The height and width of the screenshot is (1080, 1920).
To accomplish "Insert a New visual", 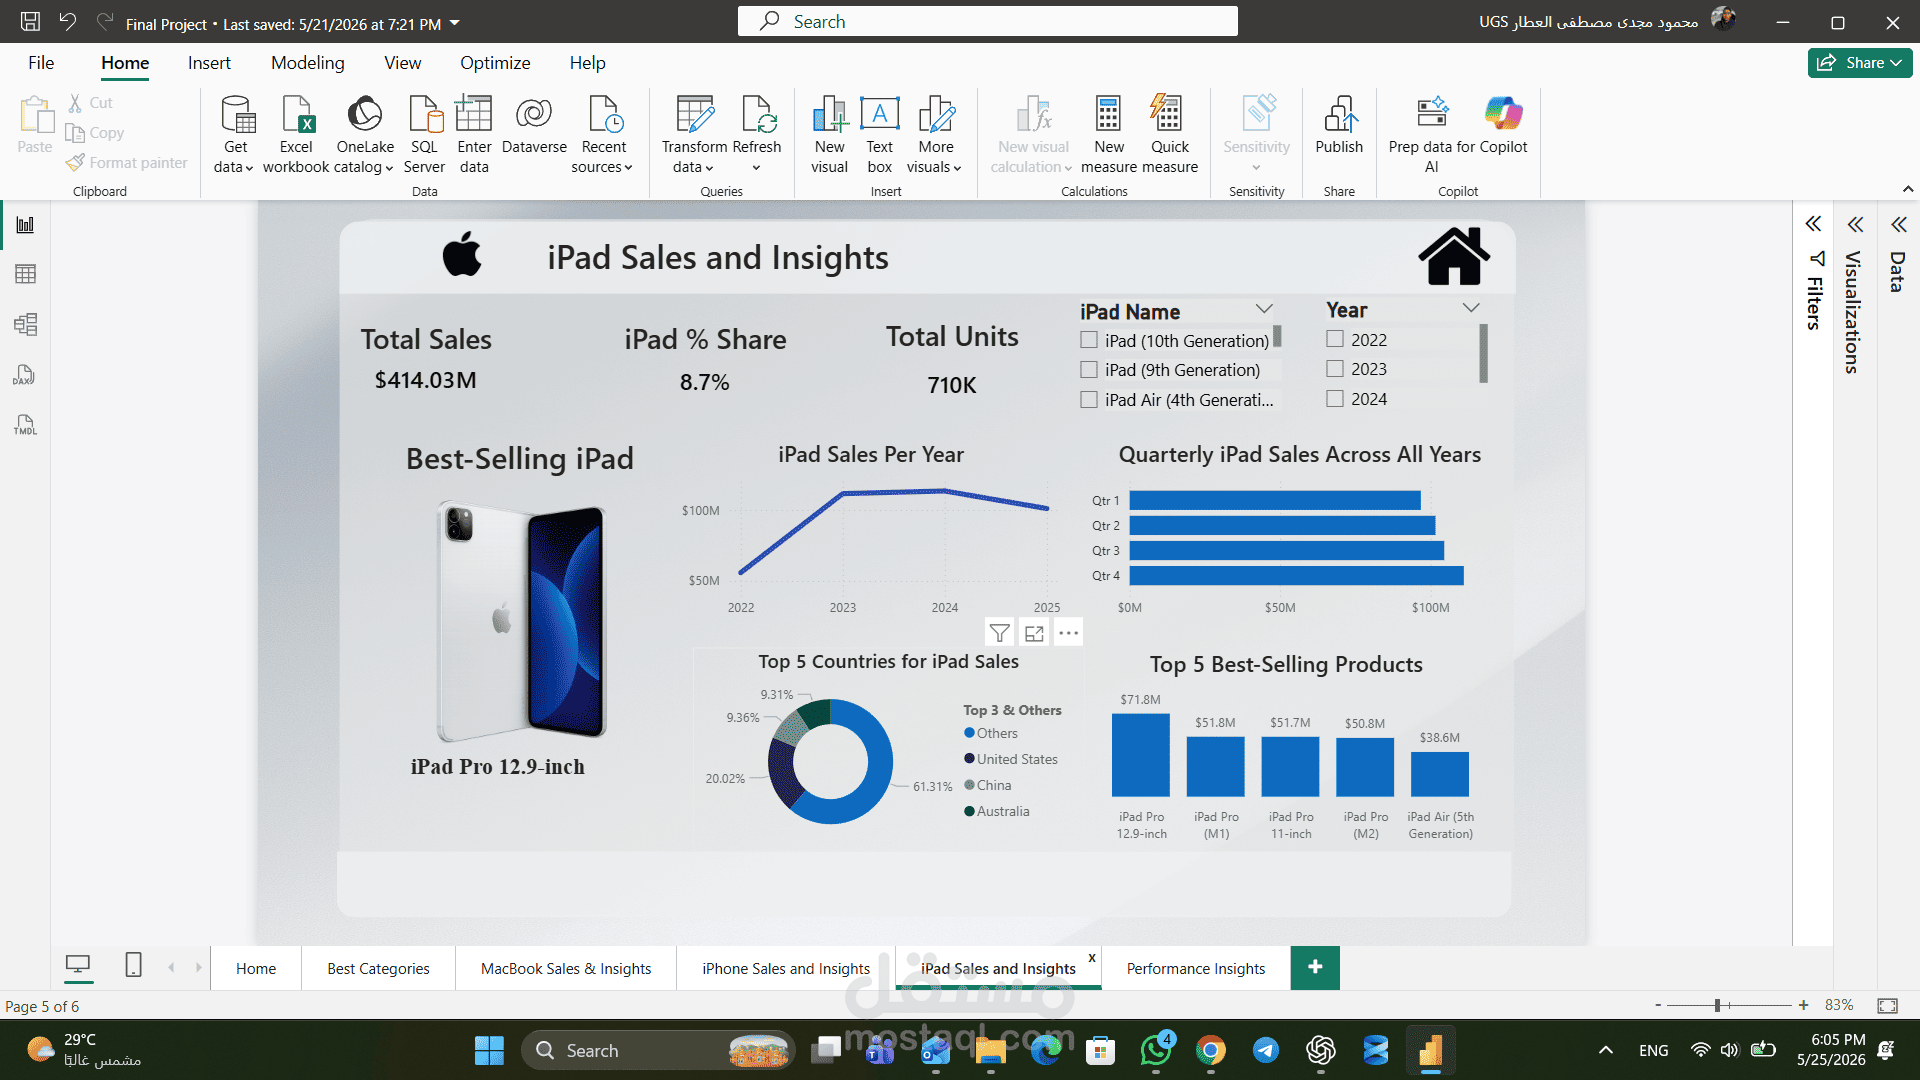I will (x=829, y=114).
